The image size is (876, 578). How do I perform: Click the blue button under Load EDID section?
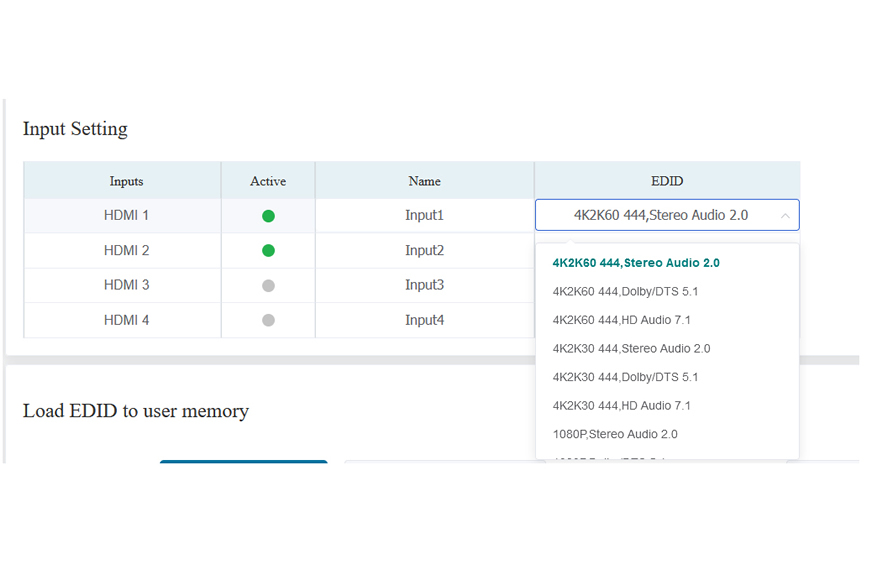pos(243,462)
